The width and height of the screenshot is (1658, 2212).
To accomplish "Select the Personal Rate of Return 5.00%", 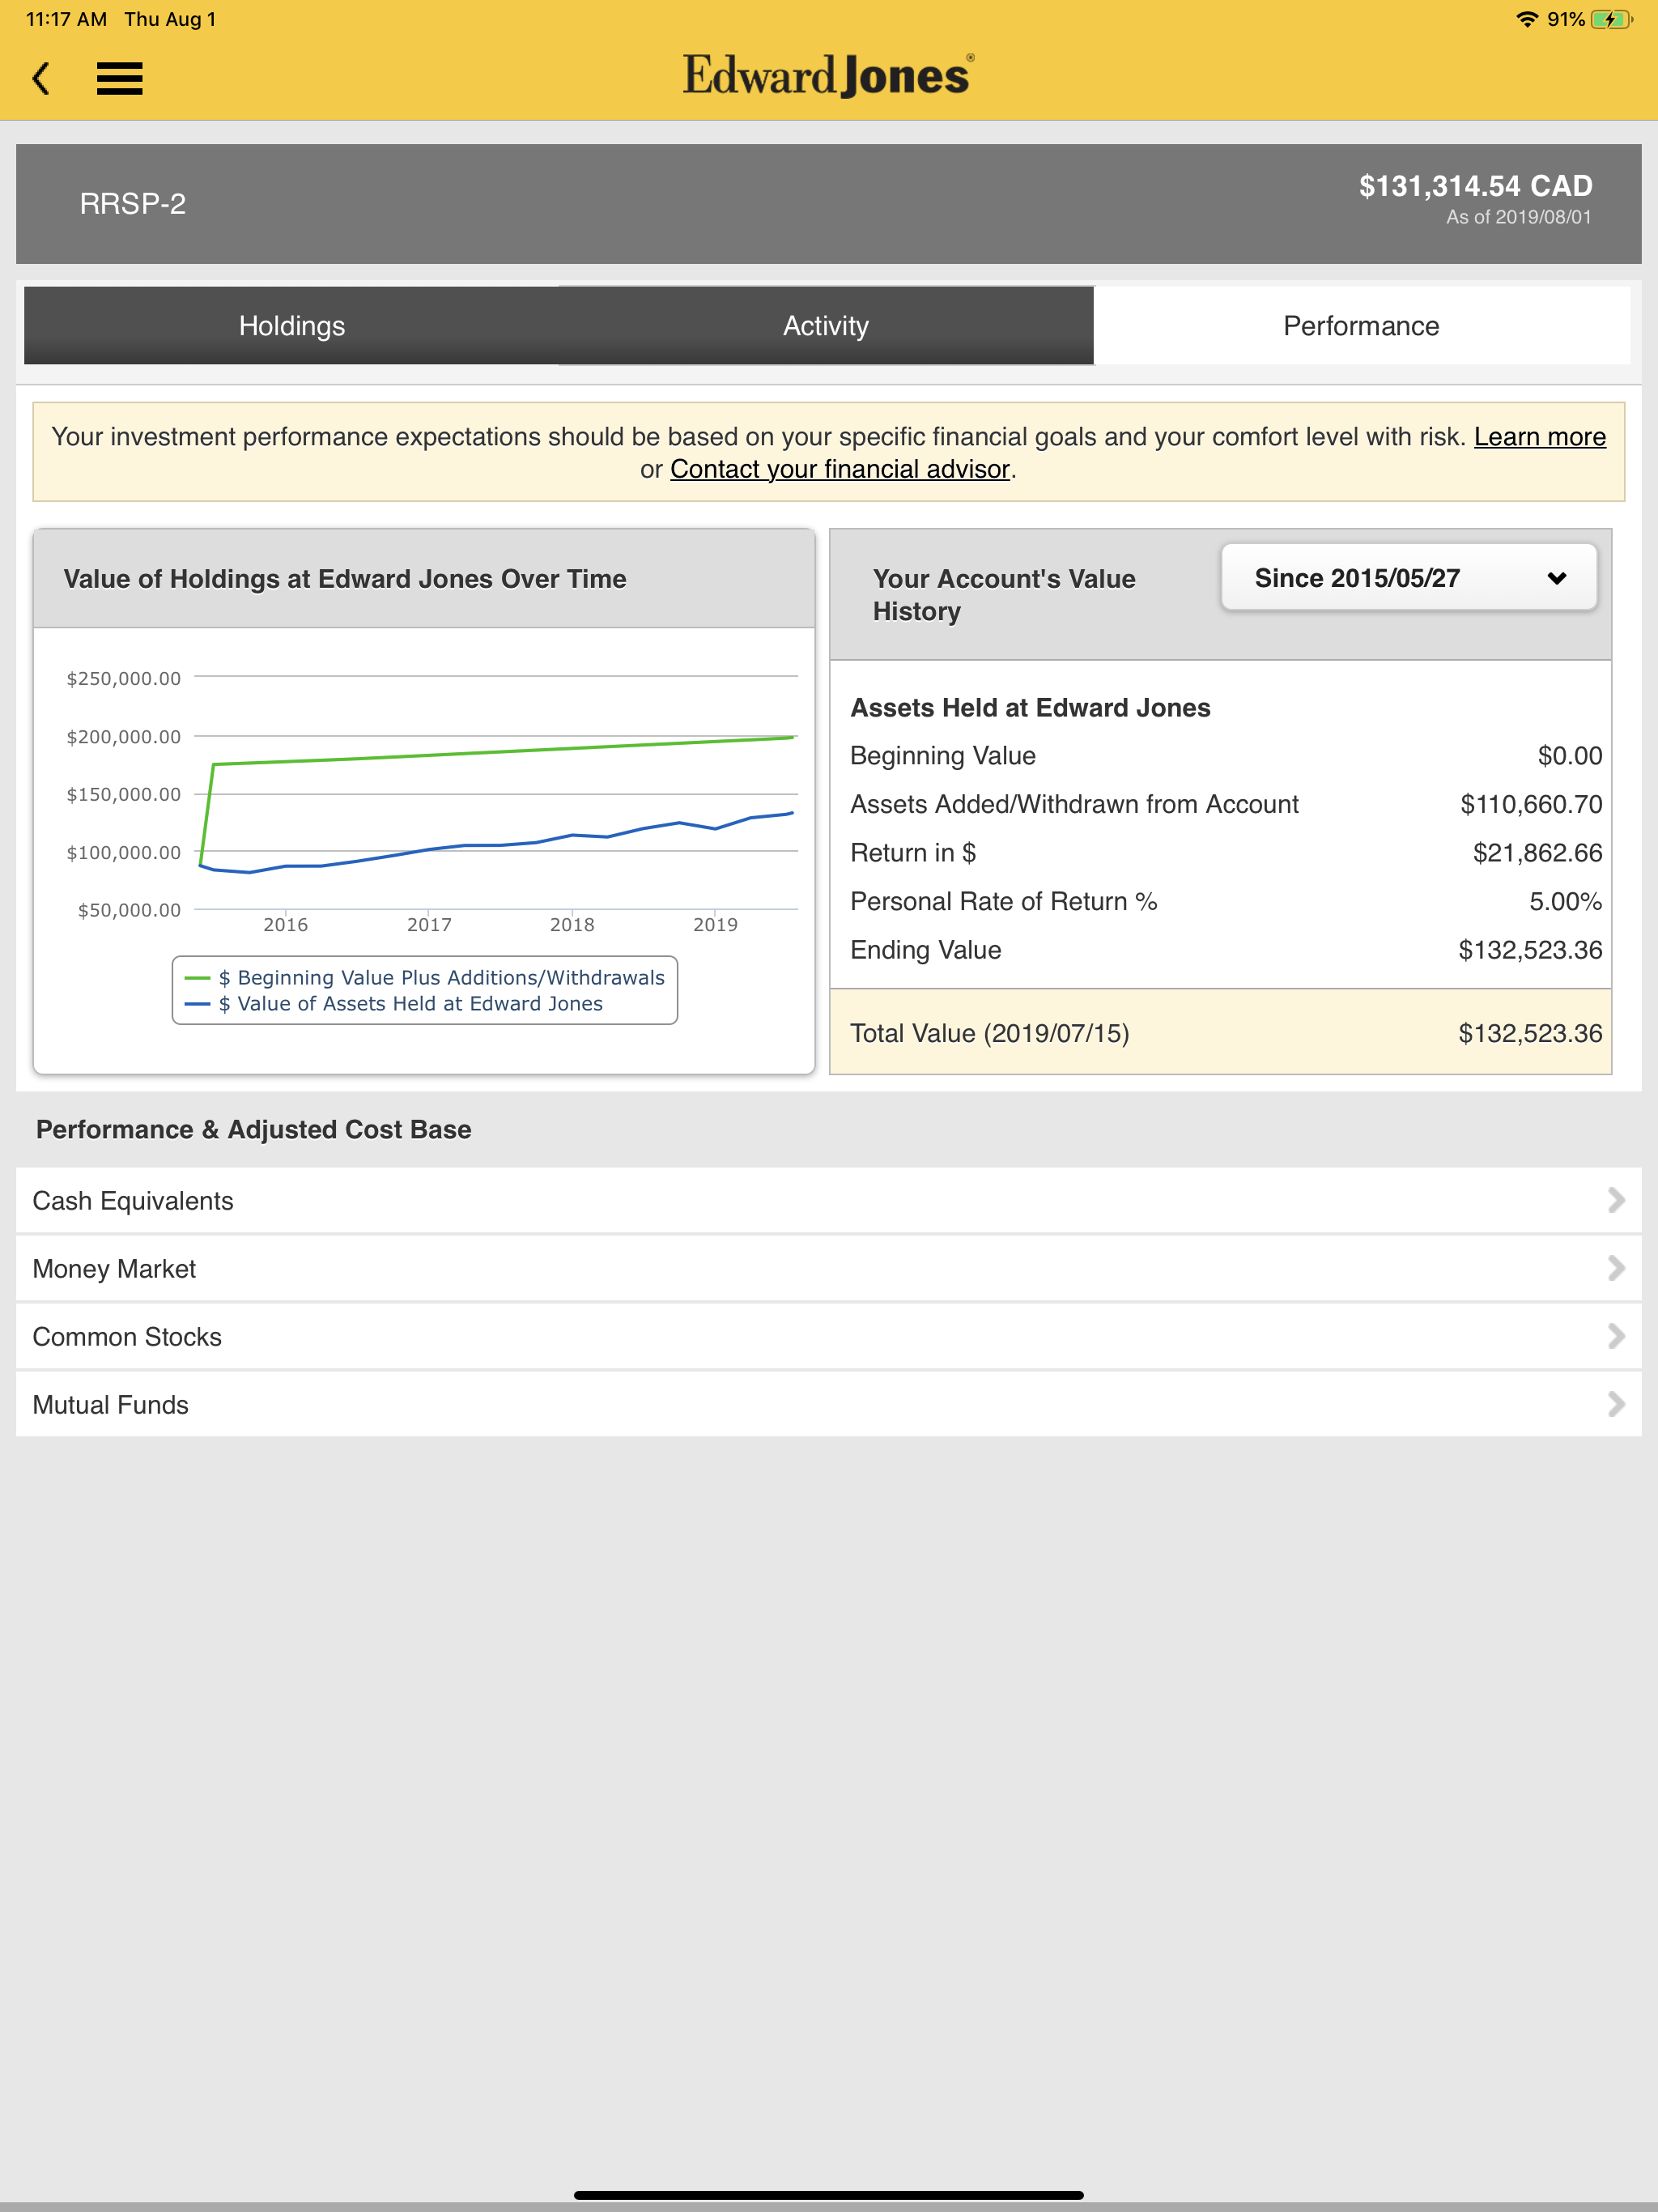I will click(1565, 901).
